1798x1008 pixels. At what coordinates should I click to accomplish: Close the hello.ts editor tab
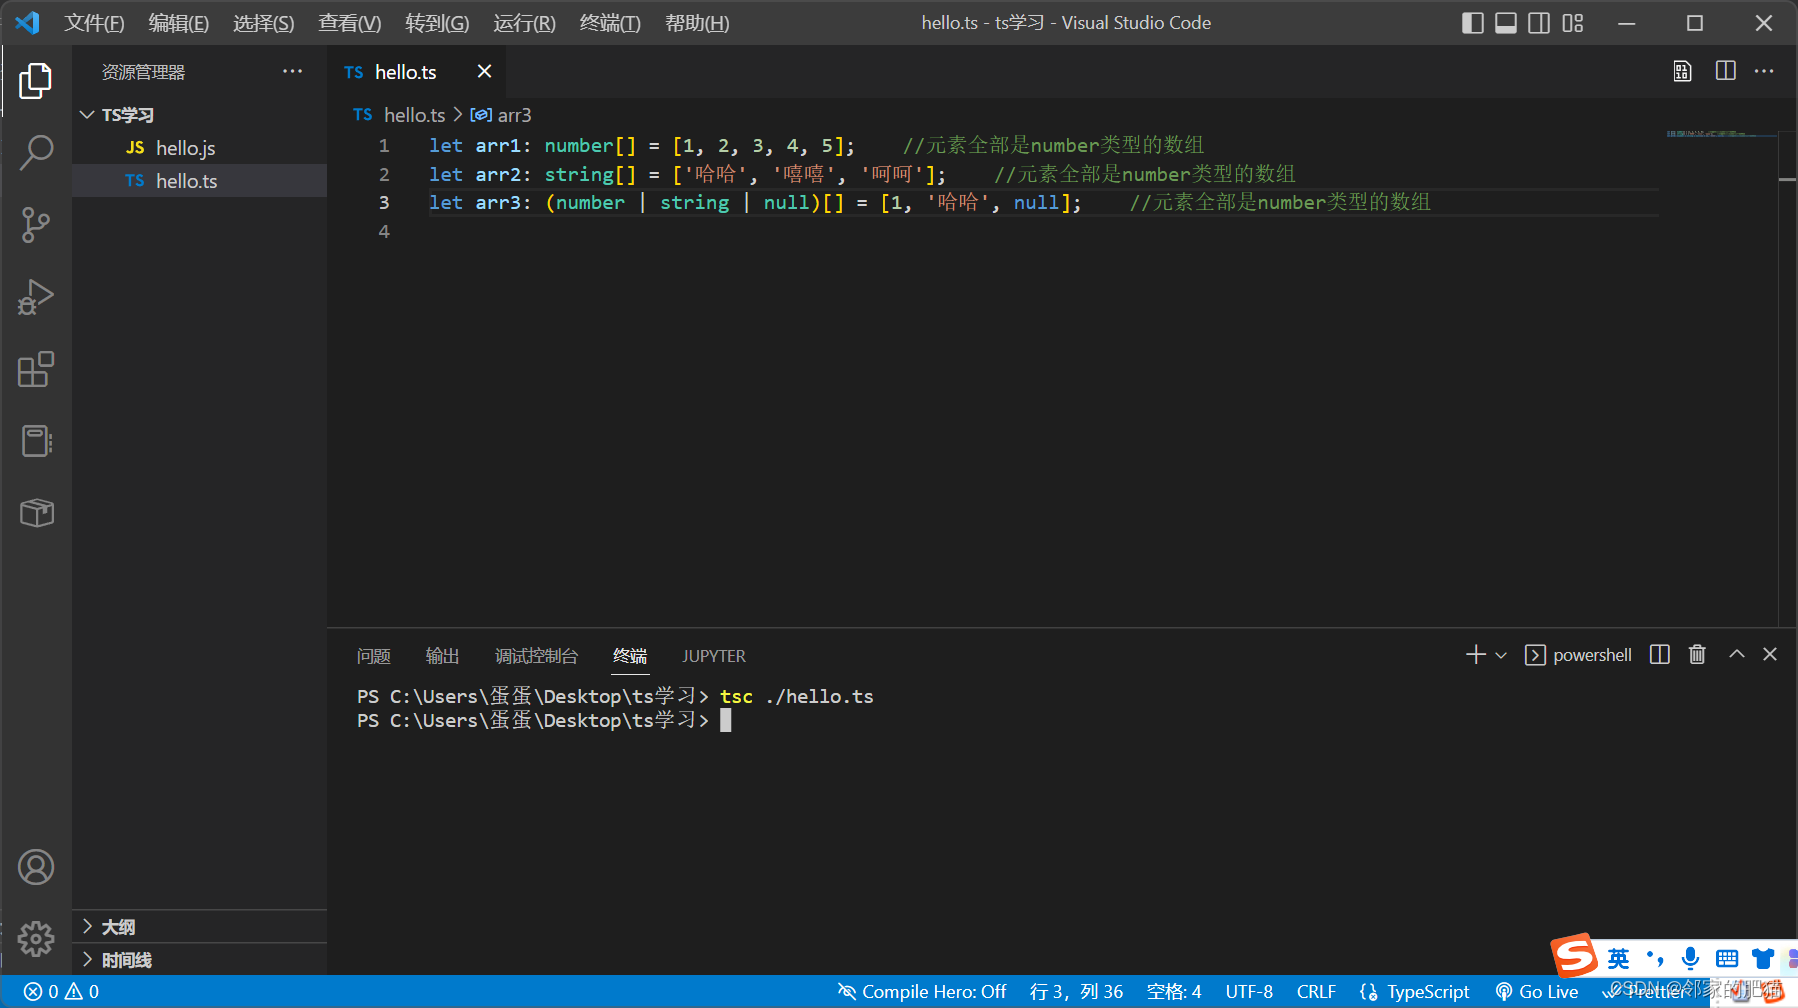tap(484, 71)
